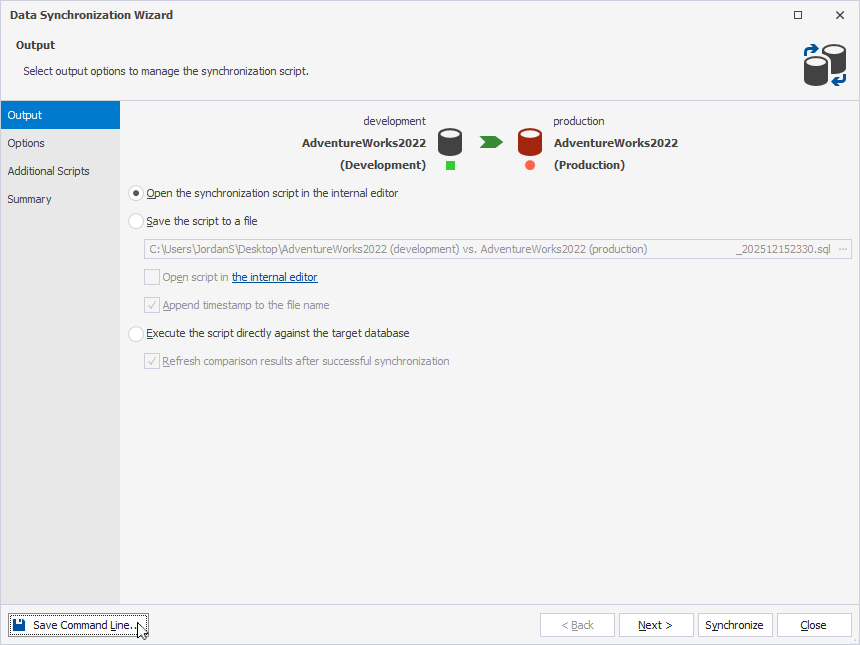Screen dimensions: 860x645
Task: Click the lowercase production connection label
Action: (x=579, y=121)
